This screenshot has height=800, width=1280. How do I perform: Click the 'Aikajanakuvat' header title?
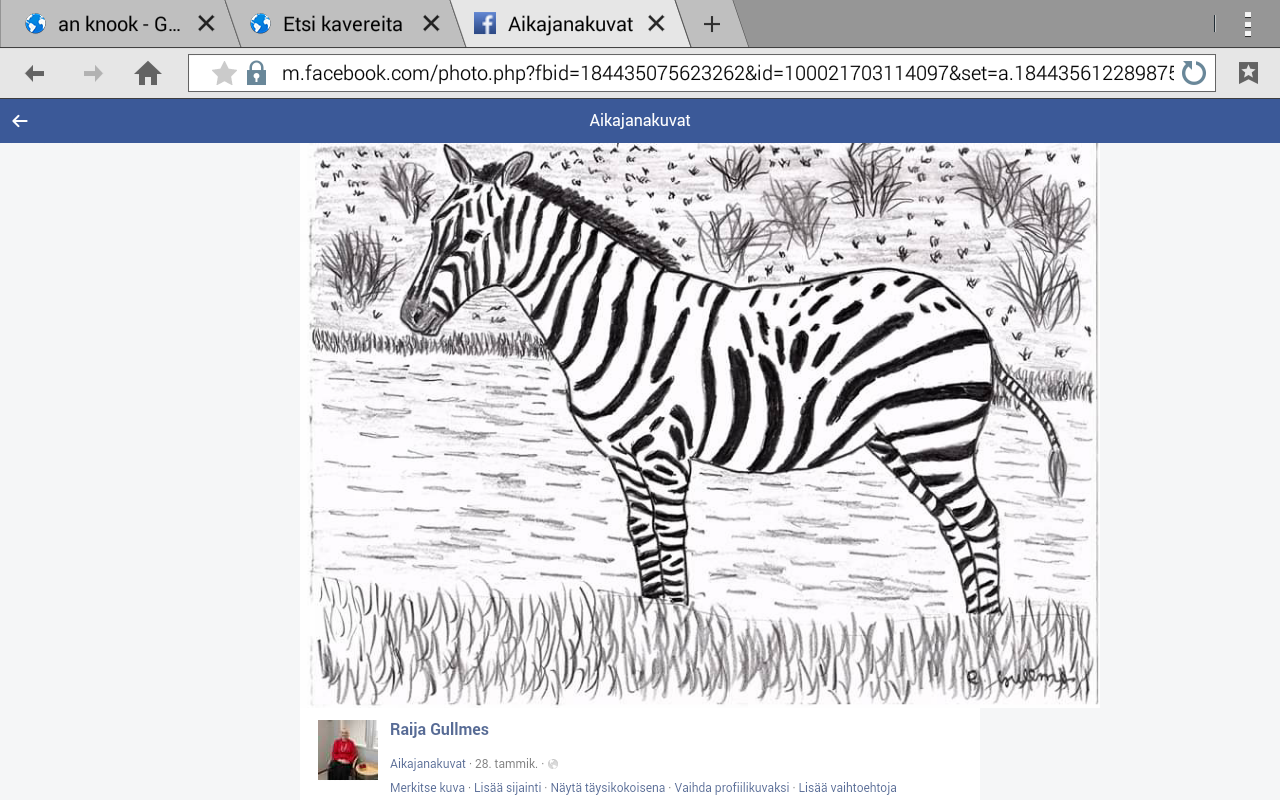[640, 121]
